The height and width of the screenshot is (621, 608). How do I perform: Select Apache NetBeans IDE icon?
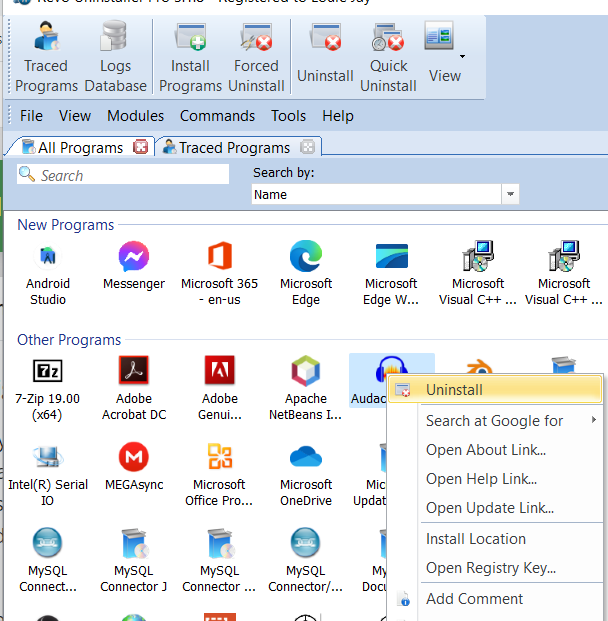pos(305,371)
